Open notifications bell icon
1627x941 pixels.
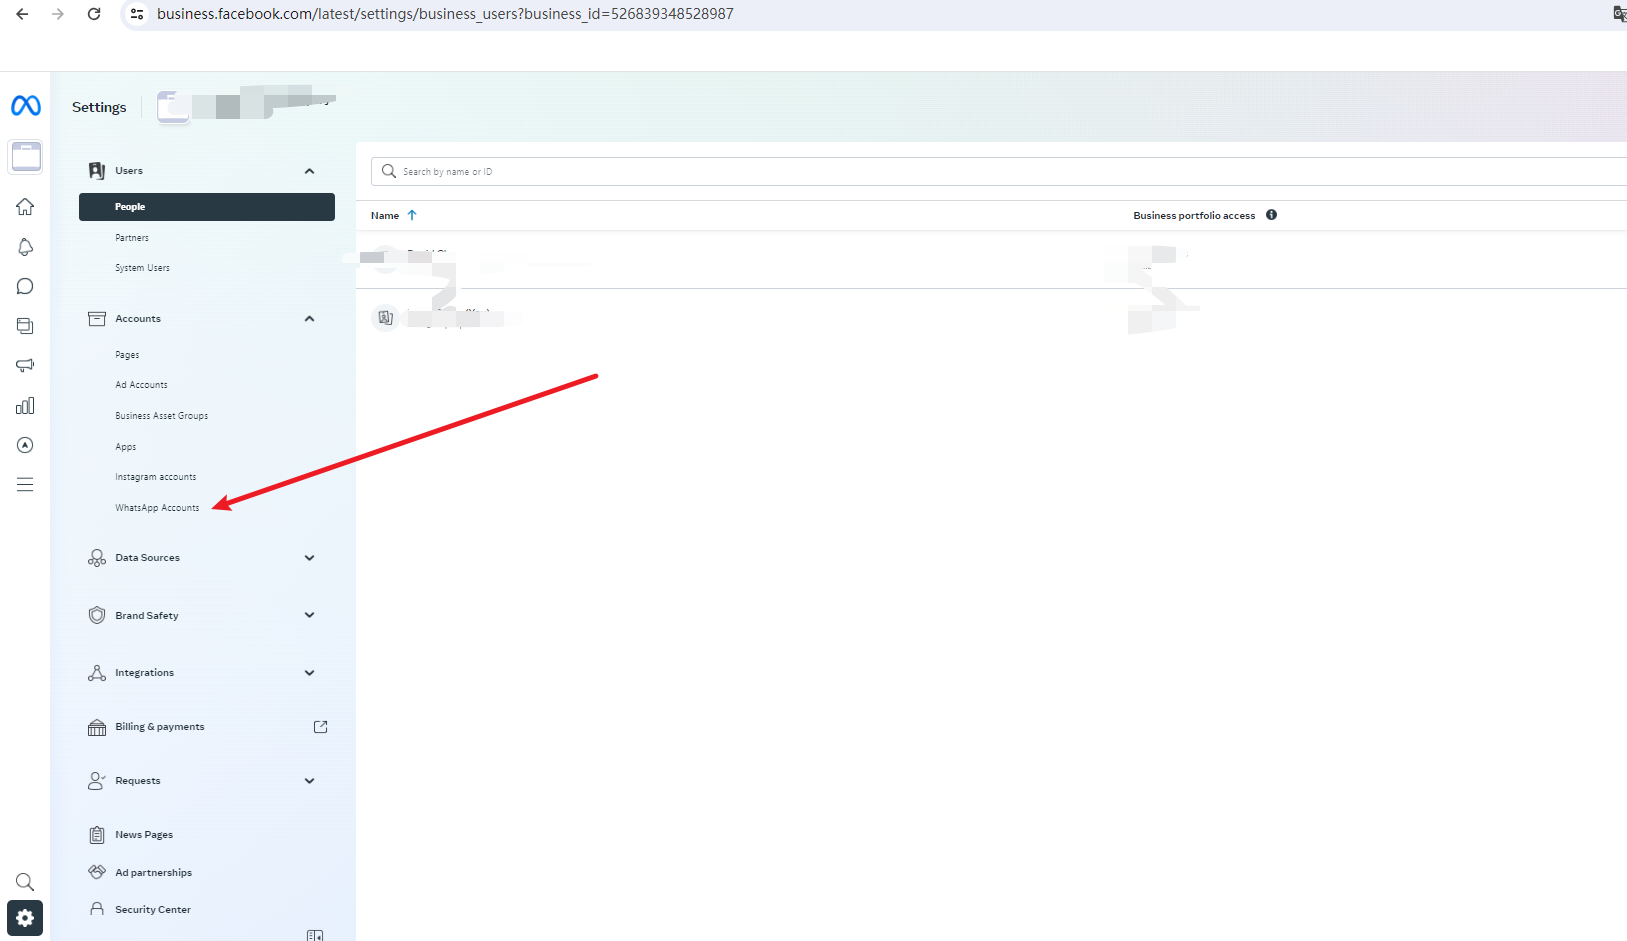[x=25, y=247]
